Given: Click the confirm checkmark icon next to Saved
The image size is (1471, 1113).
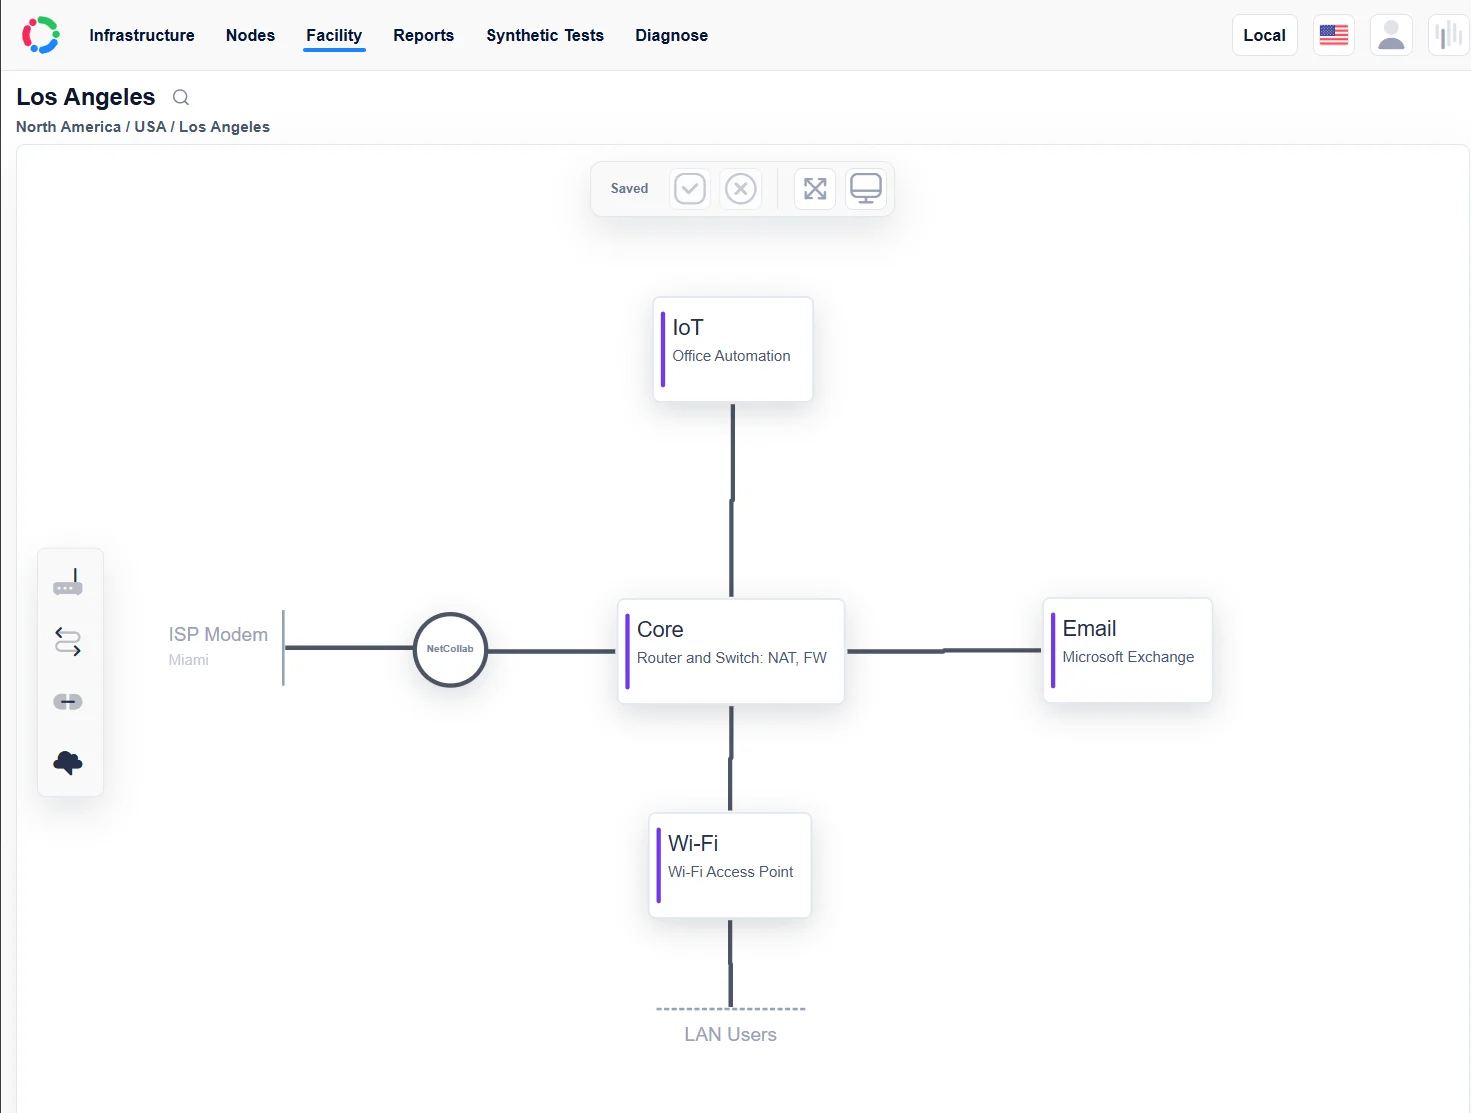Looking at the screenshot, I should [x=690, y=189].
